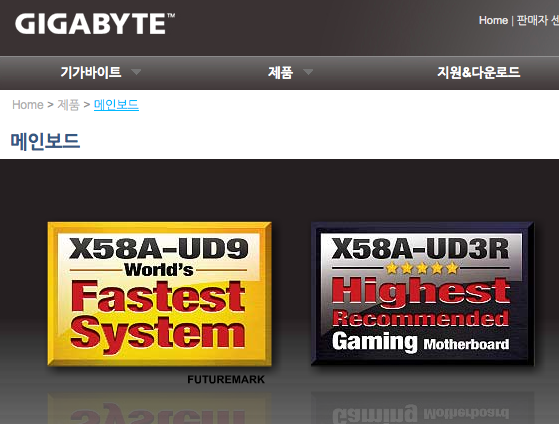Open the X58A-UD9 Fastest System banner

click(x=159, y=294)
